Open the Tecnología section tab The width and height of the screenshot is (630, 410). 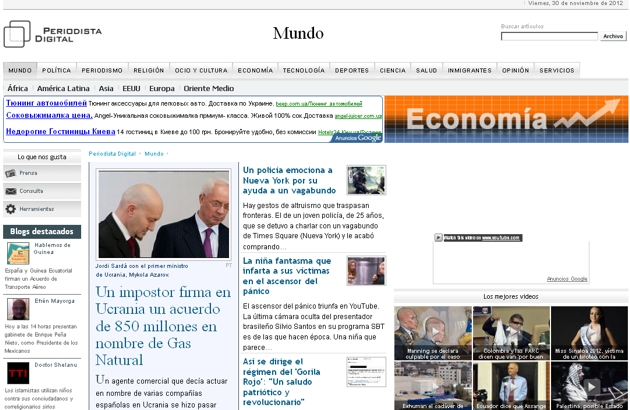pos(303,70)
